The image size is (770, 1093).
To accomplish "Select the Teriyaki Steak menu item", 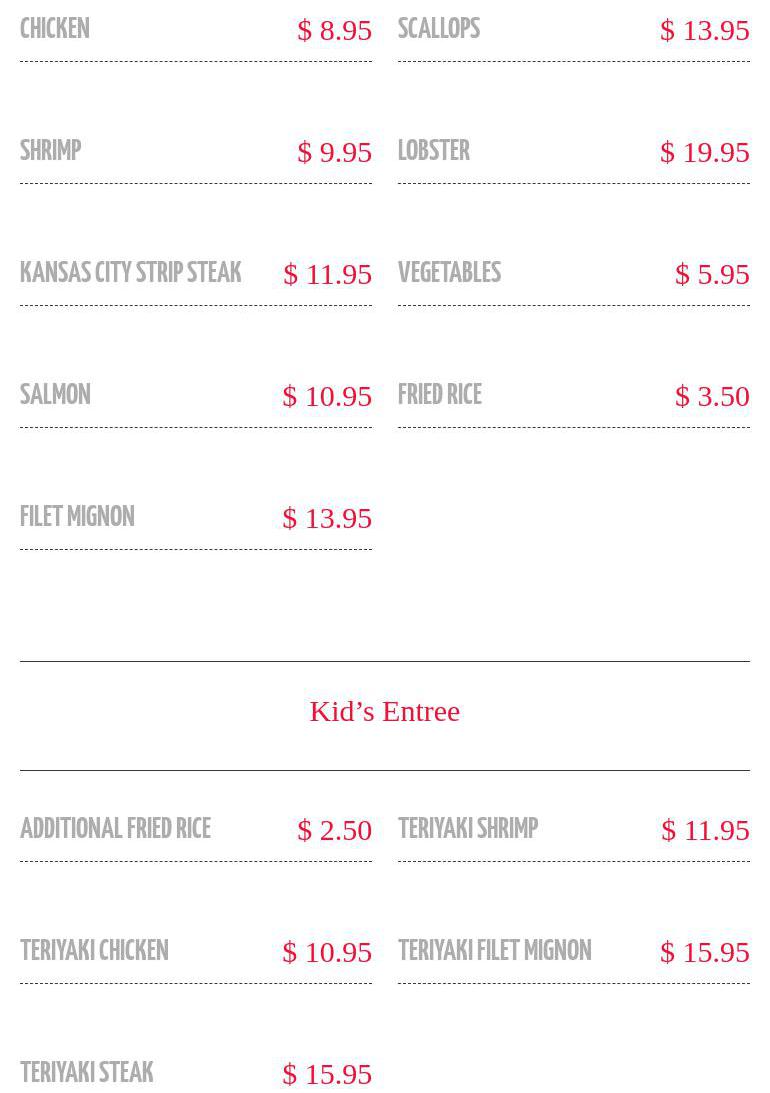I will click(87, 1073).
